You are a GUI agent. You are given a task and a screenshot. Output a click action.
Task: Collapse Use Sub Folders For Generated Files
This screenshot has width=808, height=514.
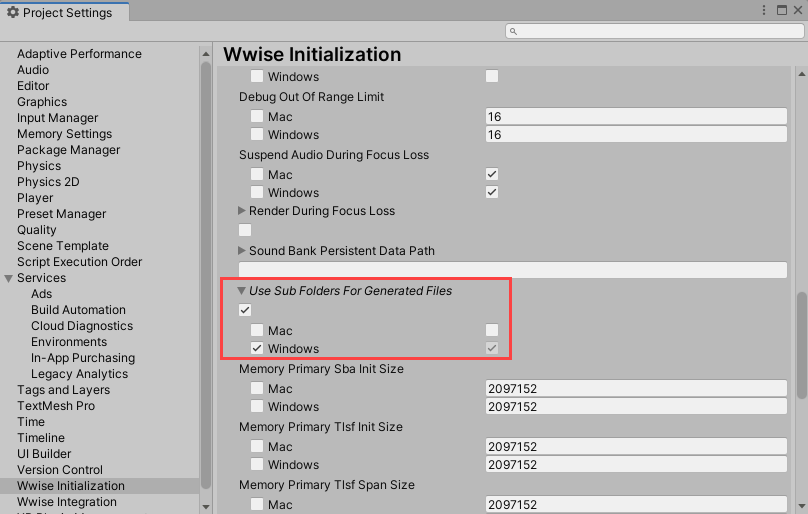242,291
